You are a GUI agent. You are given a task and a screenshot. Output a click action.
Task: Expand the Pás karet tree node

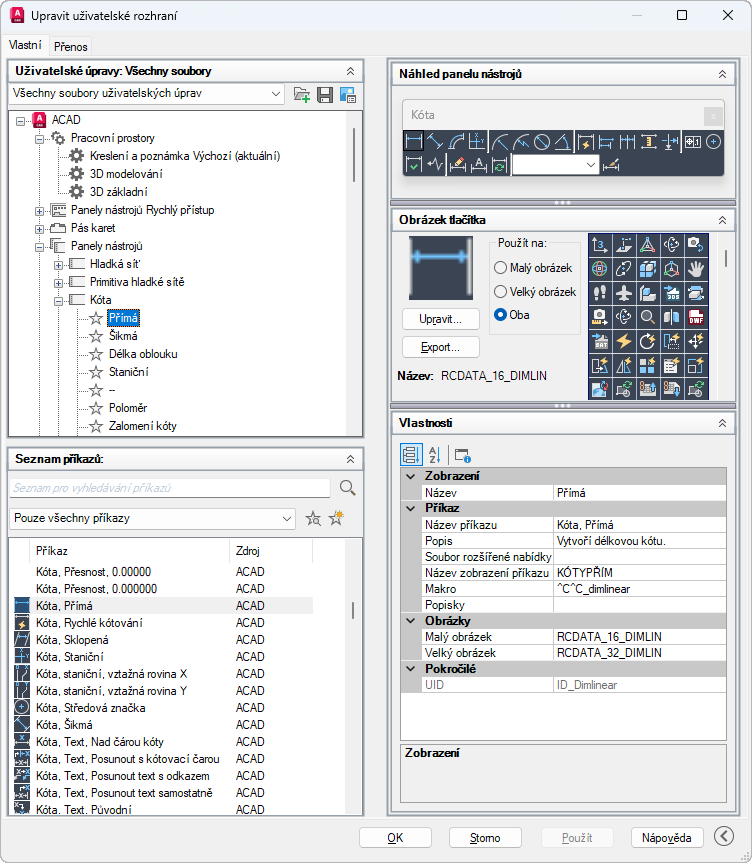tap(40, 228)
